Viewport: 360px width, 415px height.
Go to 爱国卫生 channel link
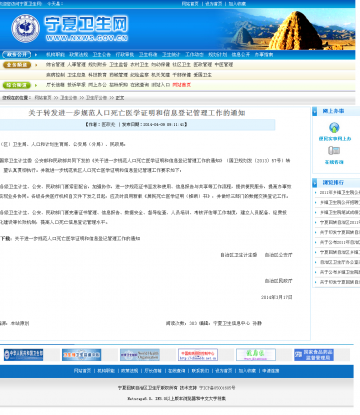click(203, 75)
